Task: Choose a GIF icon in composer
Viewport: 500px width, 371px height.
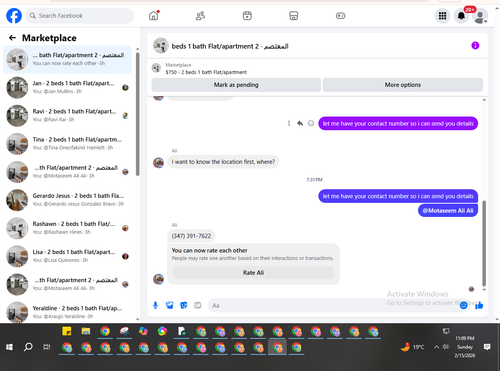Action: pos(198,305)
